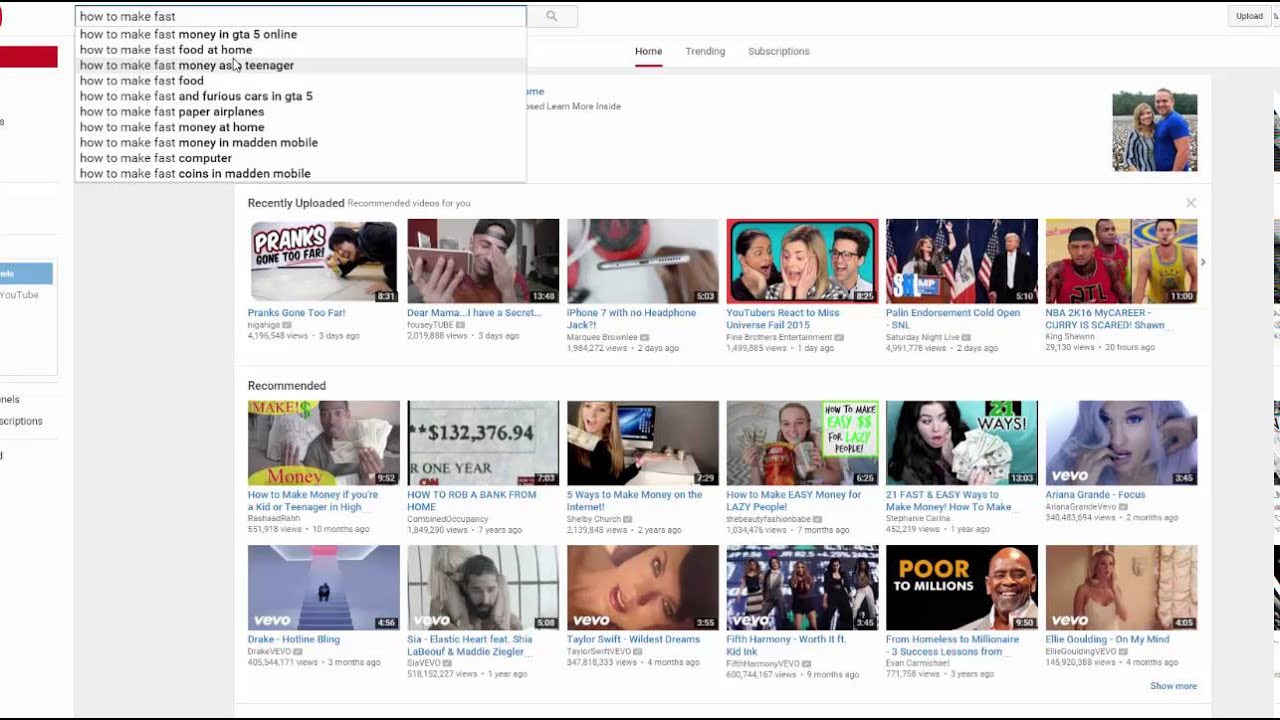Click 'Ellie Goulding - On My Mind' title

pyautogui.click(x=1107, y=639)
